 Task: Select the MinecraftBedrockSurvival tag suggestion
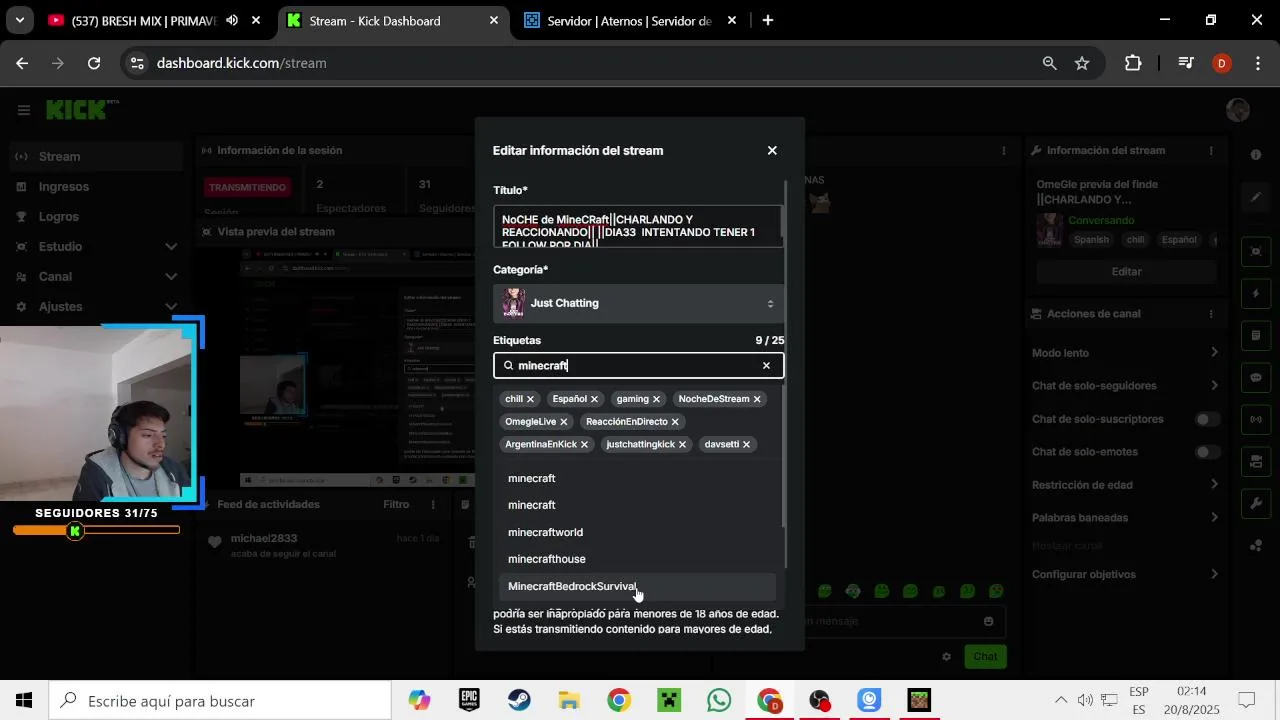pyautogui.click(x=637, y=587)
